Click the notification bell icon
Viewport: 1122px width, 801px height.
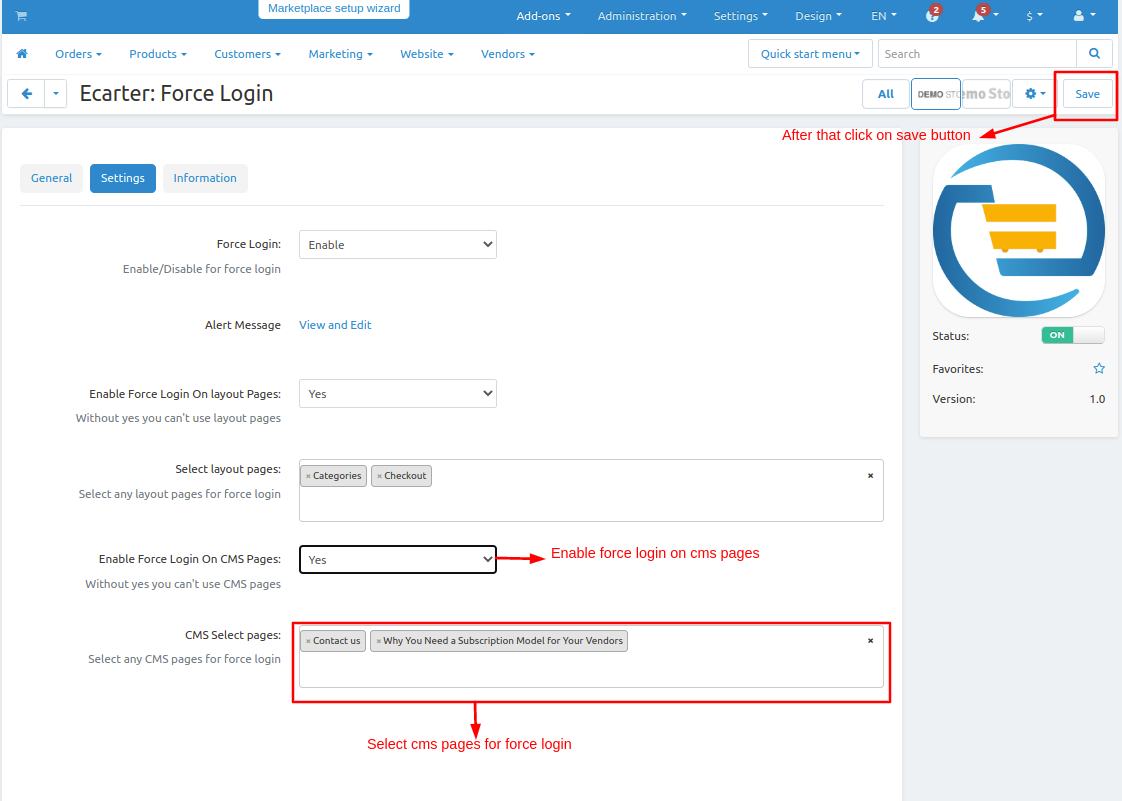click(978, 16)
